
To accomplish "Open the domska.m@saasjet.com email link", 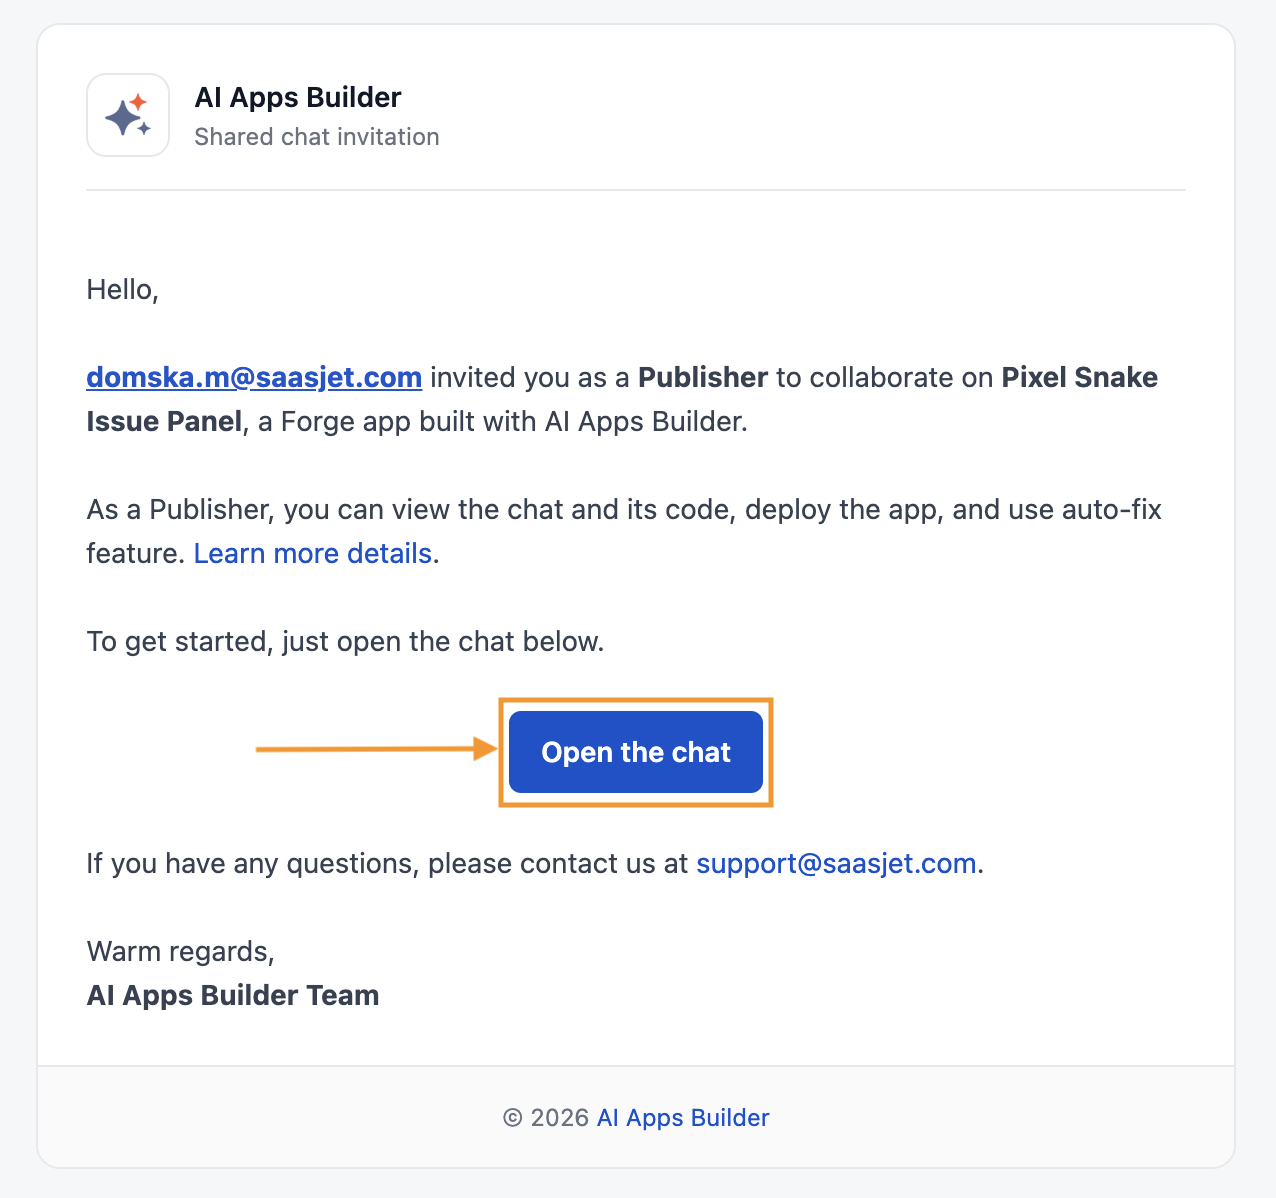I will tap(254, 377).
